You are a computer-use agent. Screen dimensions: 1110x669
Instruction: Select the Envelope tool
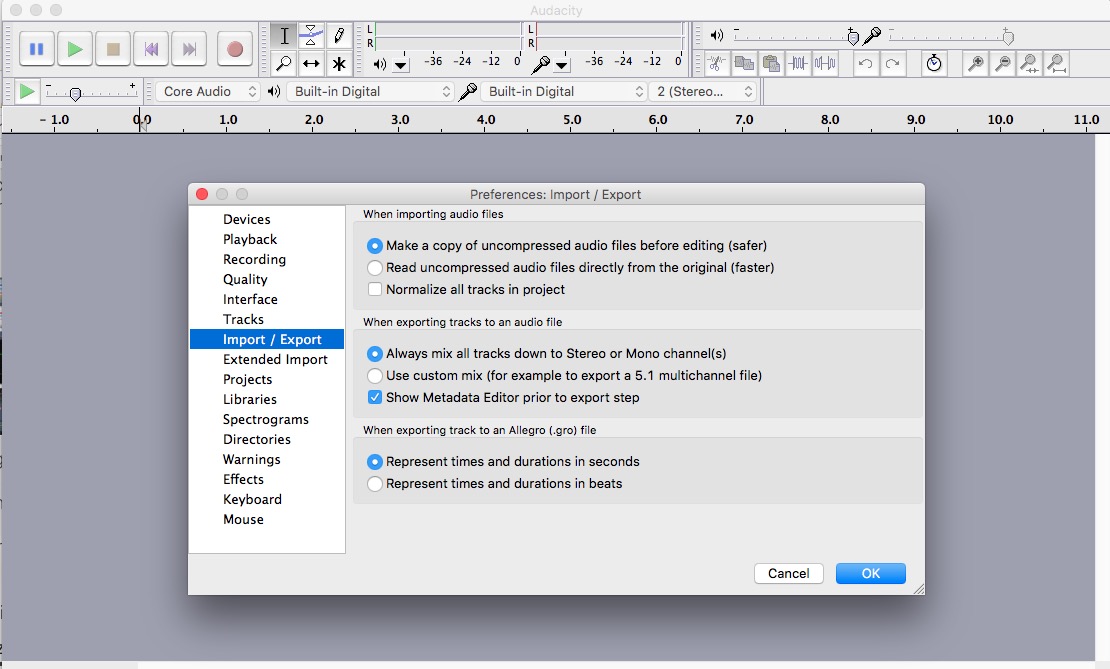pyautogui.click(x=311, y=35)
